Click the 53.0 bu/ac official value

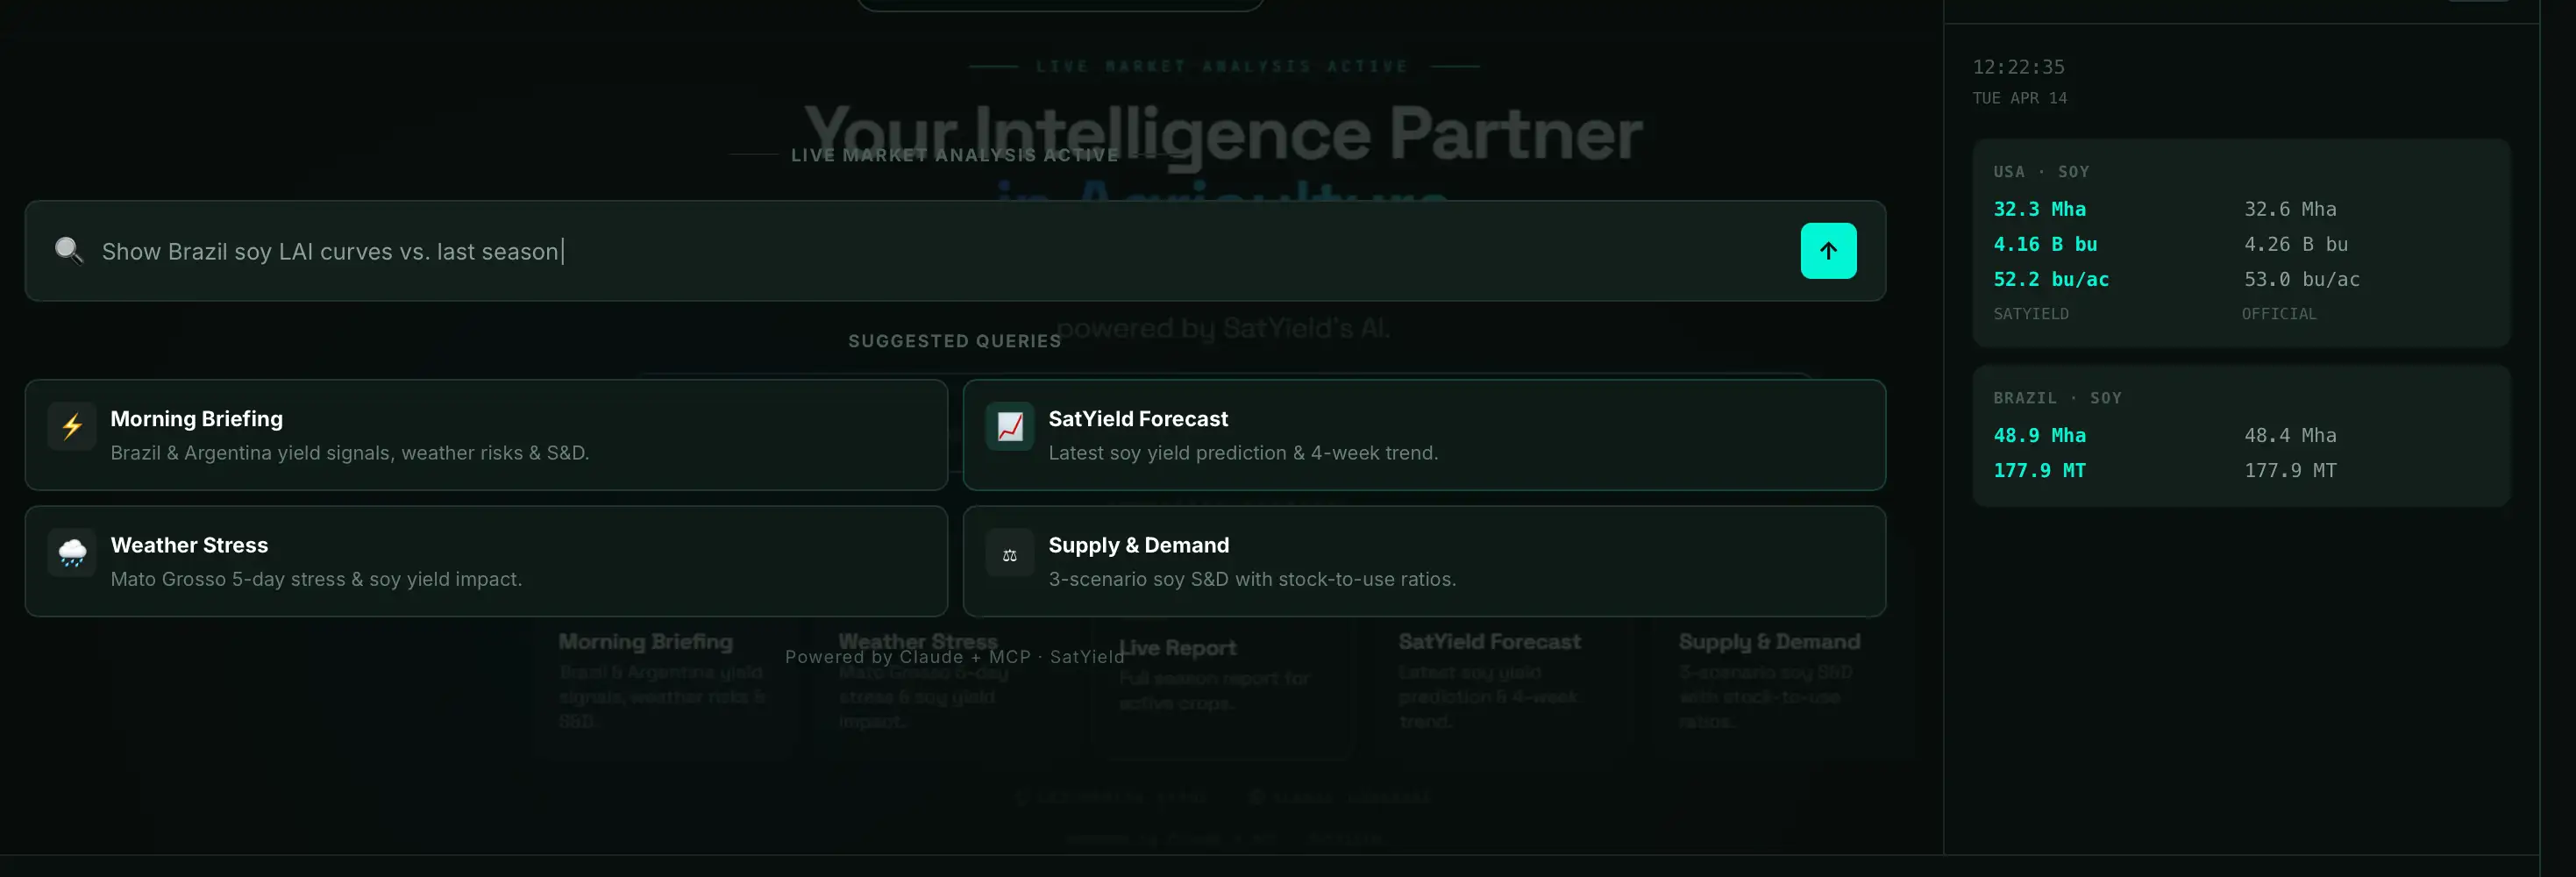click(2301, 279)
